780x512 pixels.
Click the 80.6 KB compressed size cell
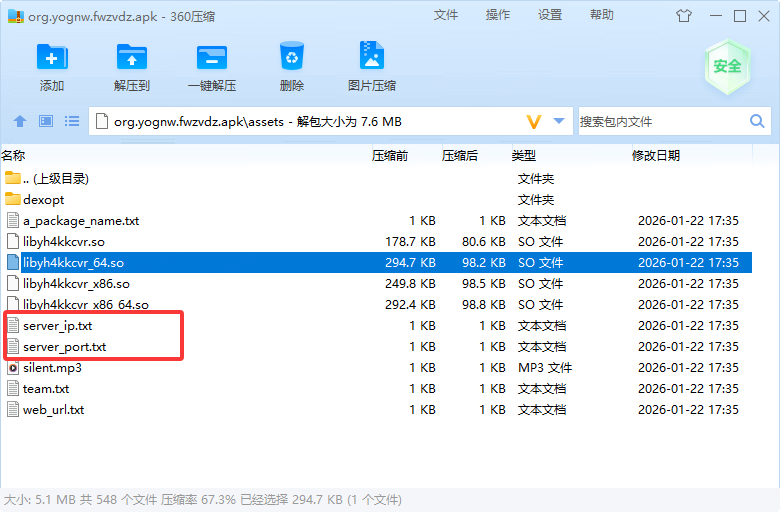click(x=484, y=242)
